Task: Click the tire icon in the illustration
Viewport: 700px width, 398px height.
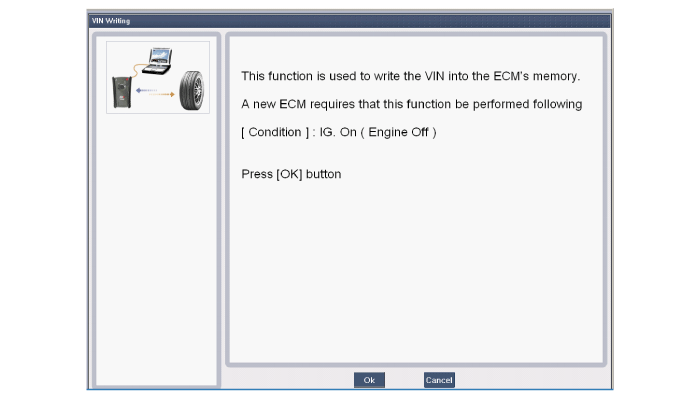Action: pos(192,91)
